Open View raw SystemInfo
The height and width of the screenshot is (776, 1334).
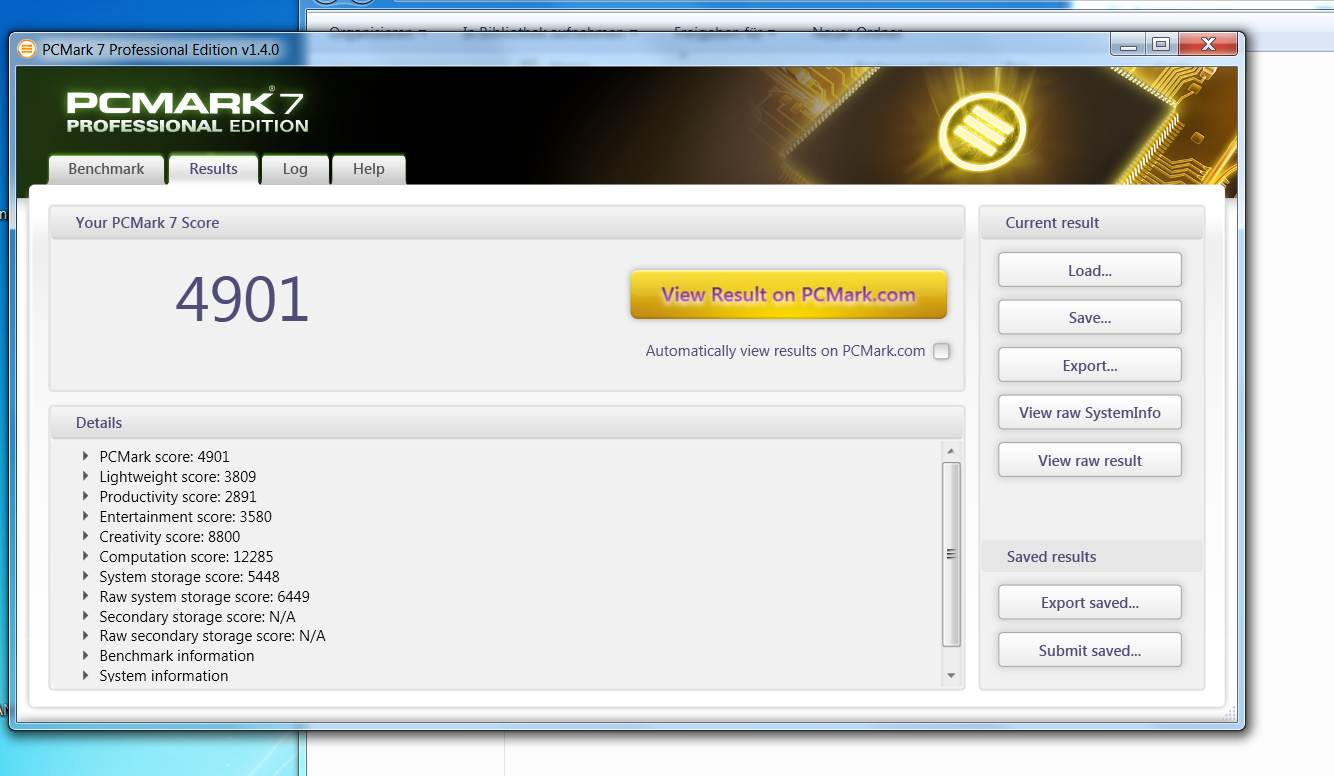coord(1090,412)
